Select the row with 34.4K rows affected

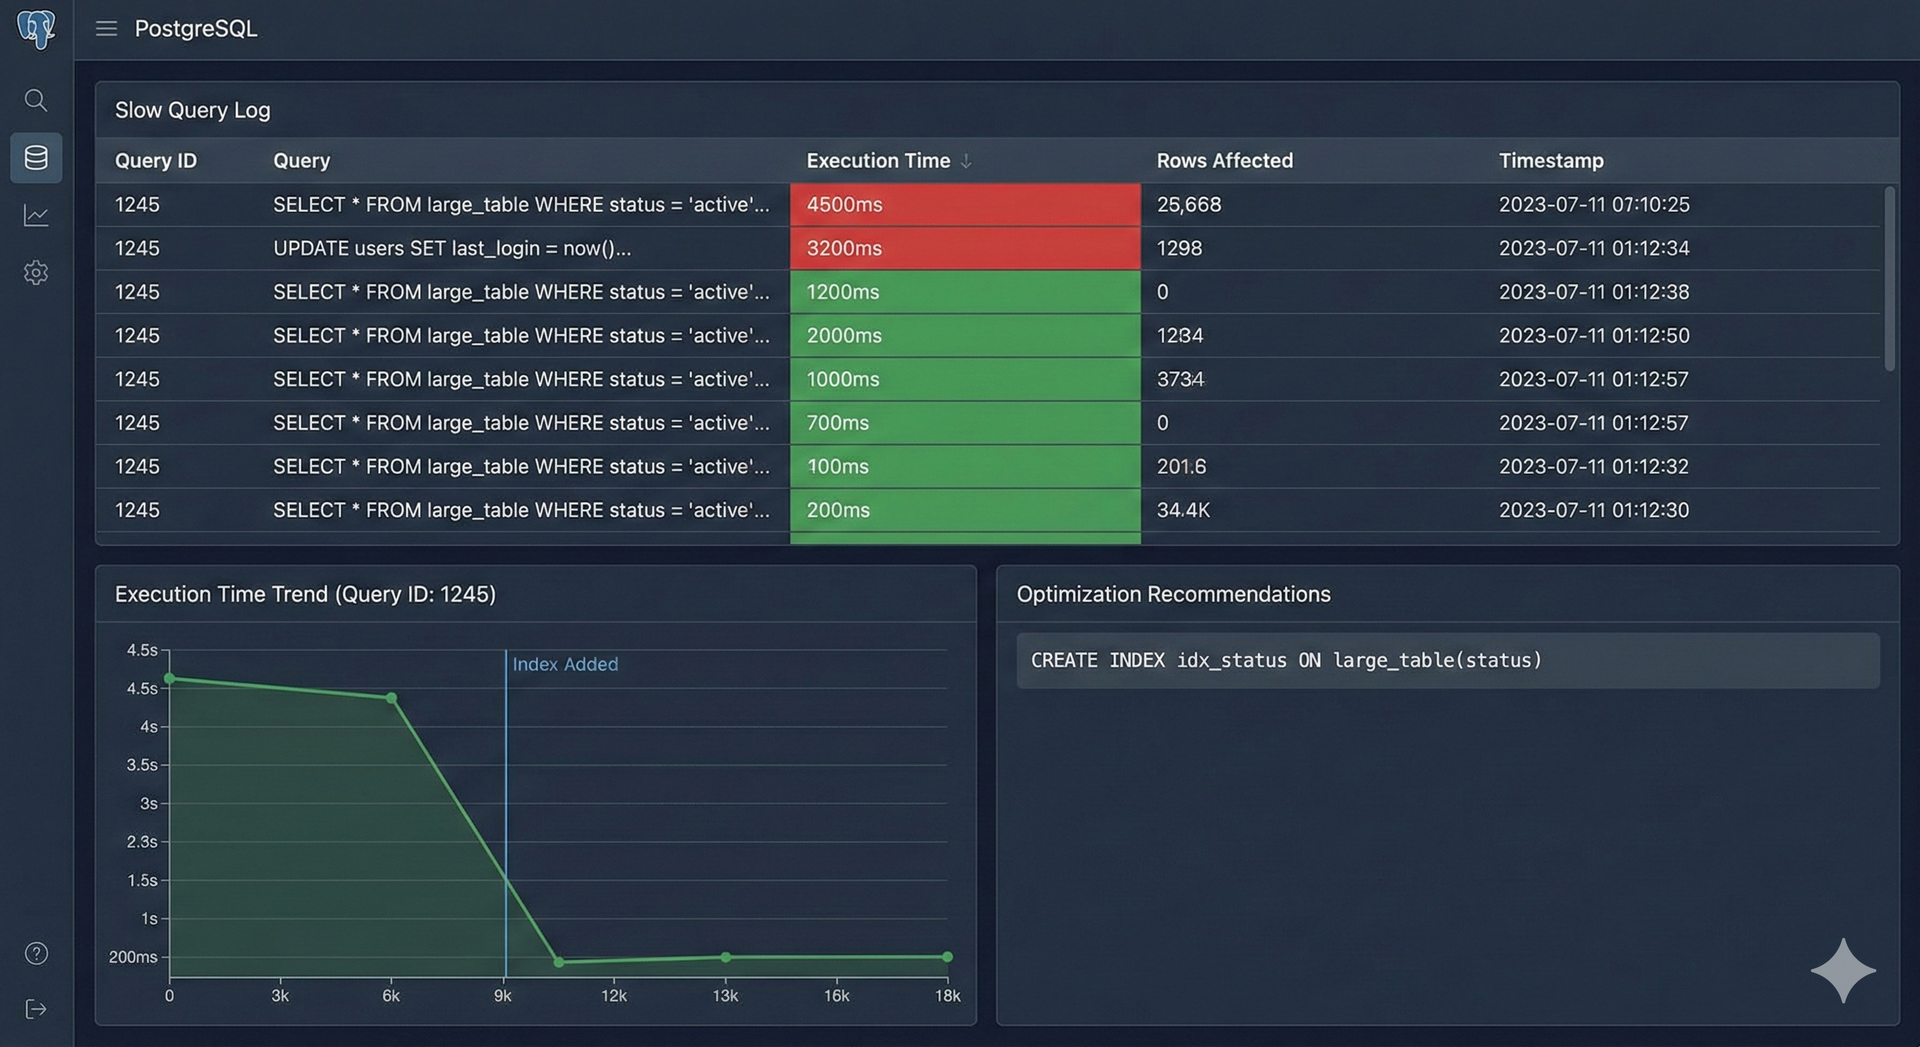[1183, 510]
